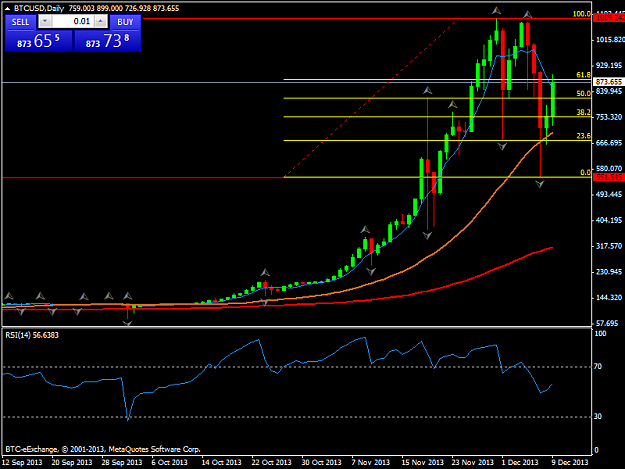Click the current price tag 873.655
Image resolution: width=625 pixels, height=469 pixels.
[x=609, y=82]
